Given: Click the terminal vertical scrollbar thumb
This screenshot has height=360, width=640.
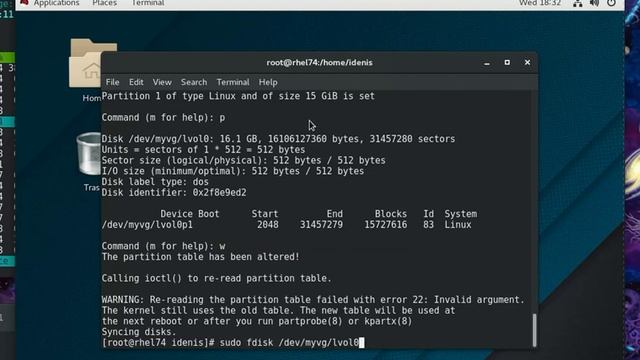Looking at the screenshot, I should click(x=534, y=330).
